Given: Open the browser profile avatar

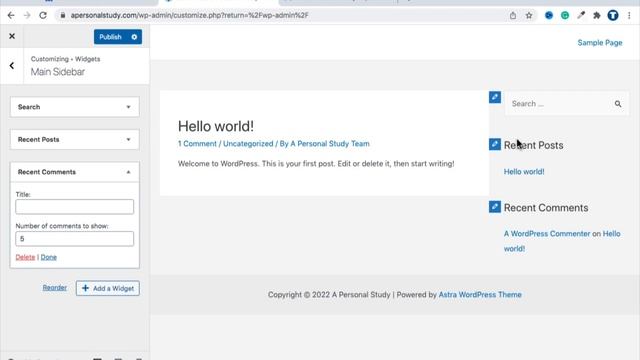Looking at the screenshot, I should [613, 16].
